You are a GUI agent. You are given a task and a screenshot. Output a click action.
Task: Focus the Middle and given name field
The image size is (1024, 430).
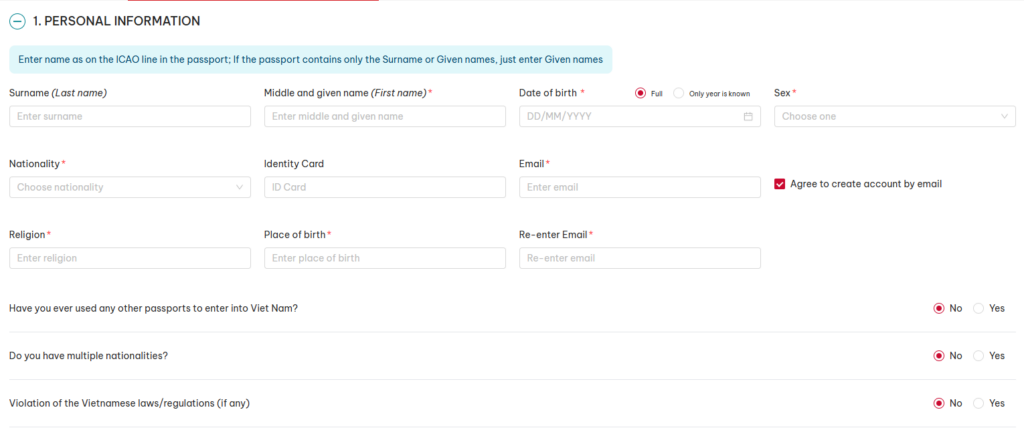pos(385,116)
